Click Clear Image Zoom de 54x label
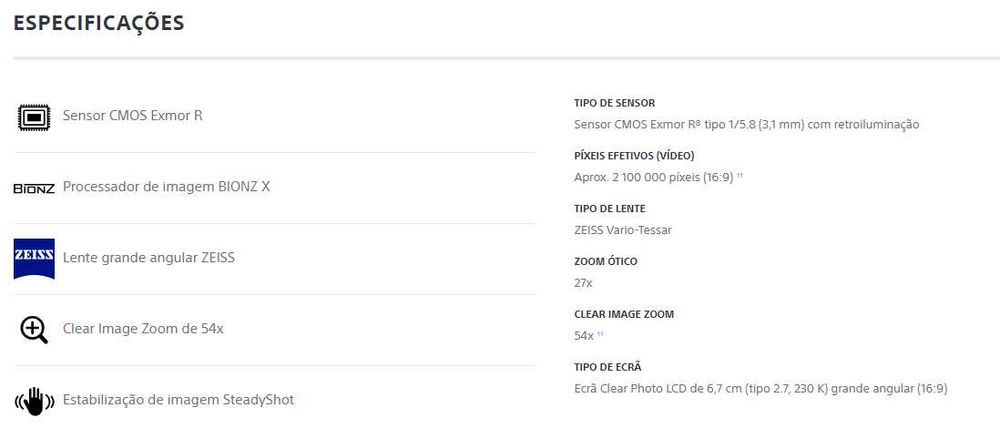This screenshot has width=1000, height=428. (x=143, y=328)
